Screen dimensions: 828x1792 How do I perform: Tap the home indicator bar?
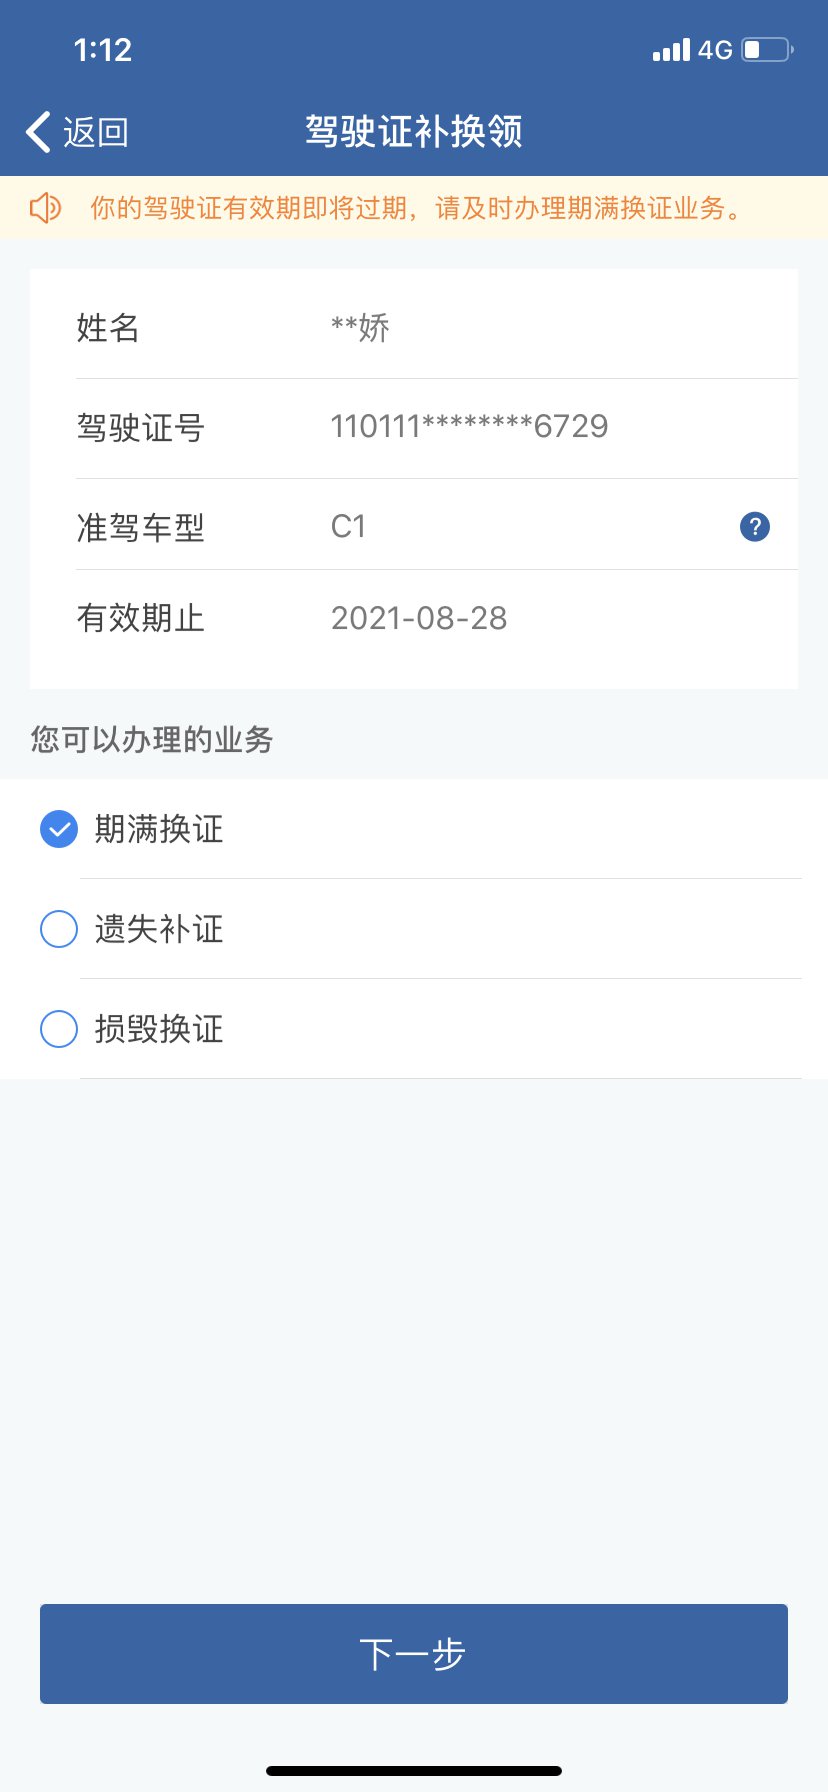click(x=414, y=1771)
